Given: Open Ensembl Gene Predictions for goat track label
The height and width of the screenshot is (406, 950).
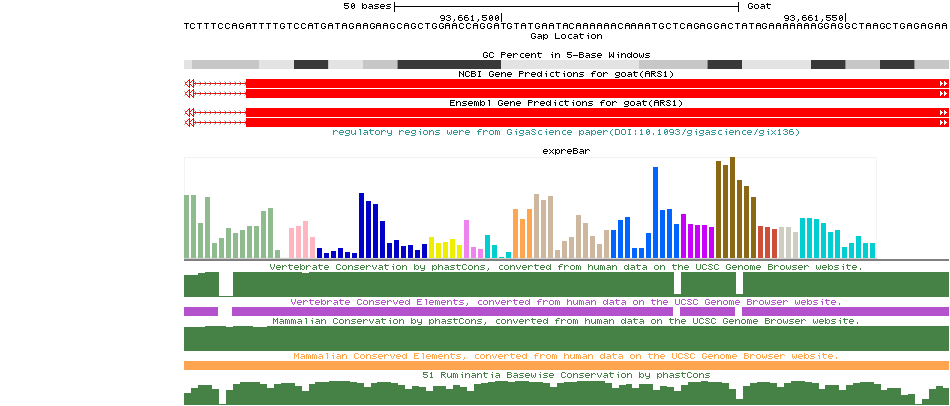Looking at the screenshot, I should pos(566,103).
